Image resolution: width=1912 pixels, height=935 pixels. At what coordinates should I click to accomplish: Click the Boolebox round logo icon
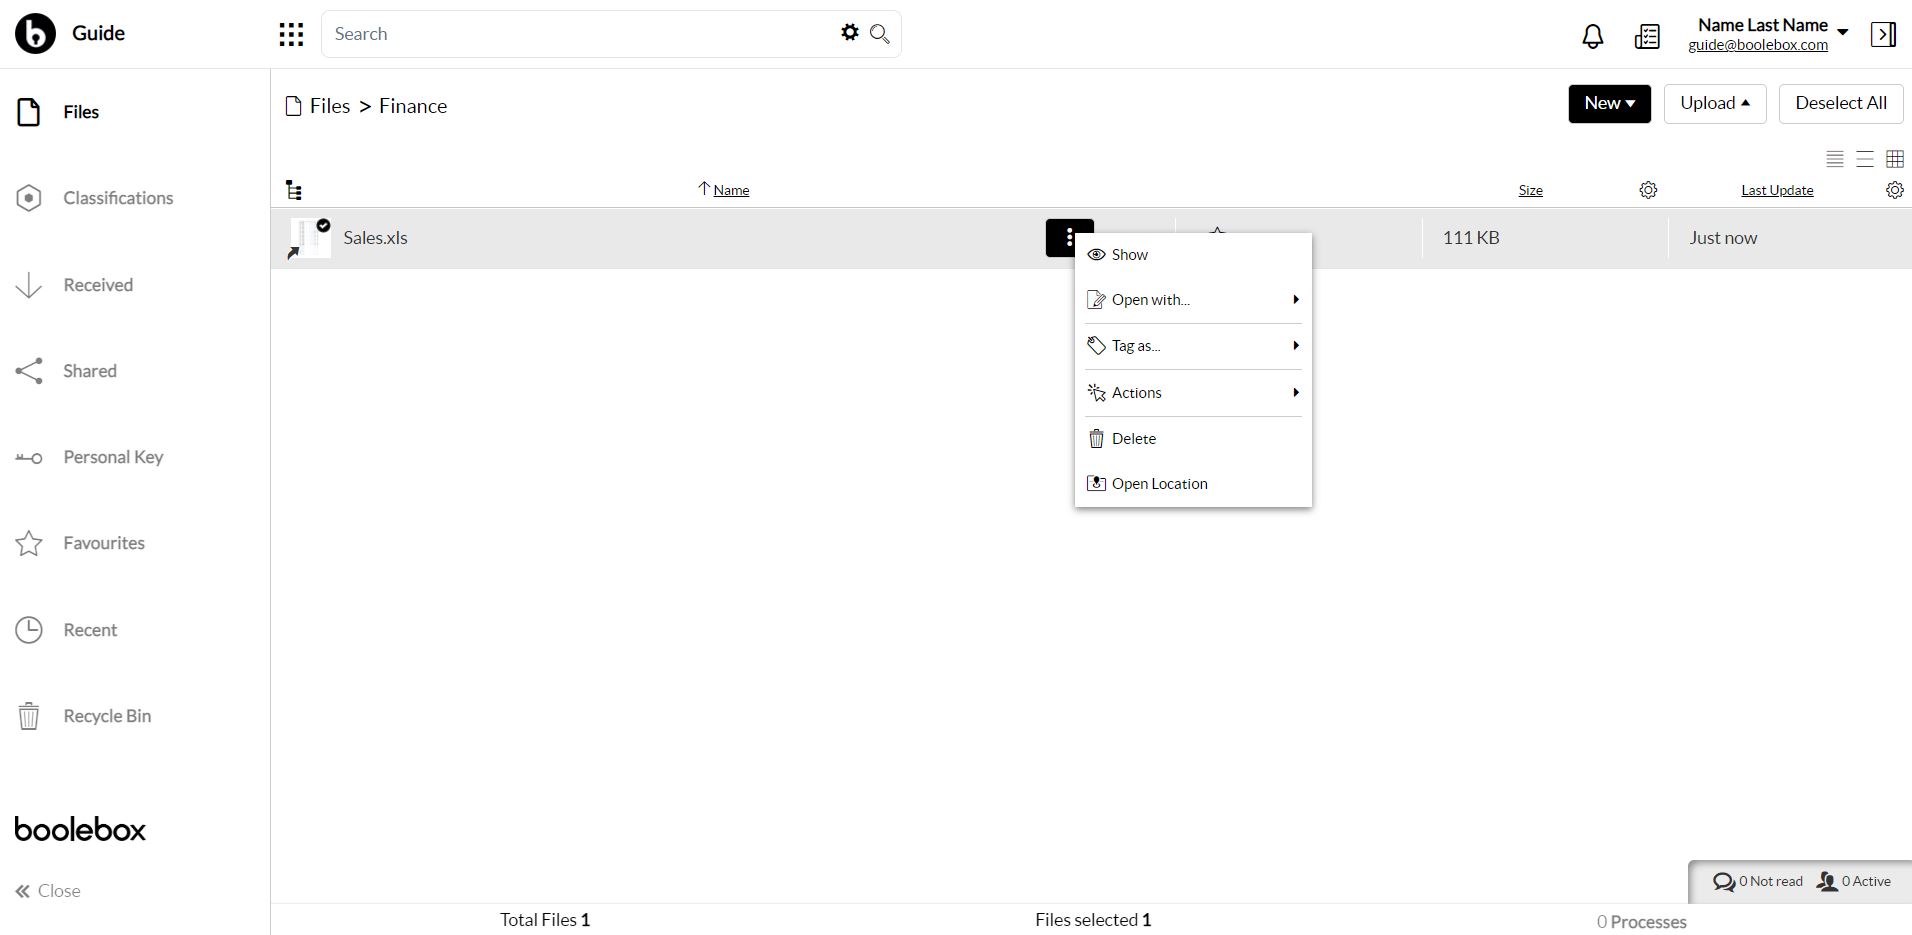35,34
